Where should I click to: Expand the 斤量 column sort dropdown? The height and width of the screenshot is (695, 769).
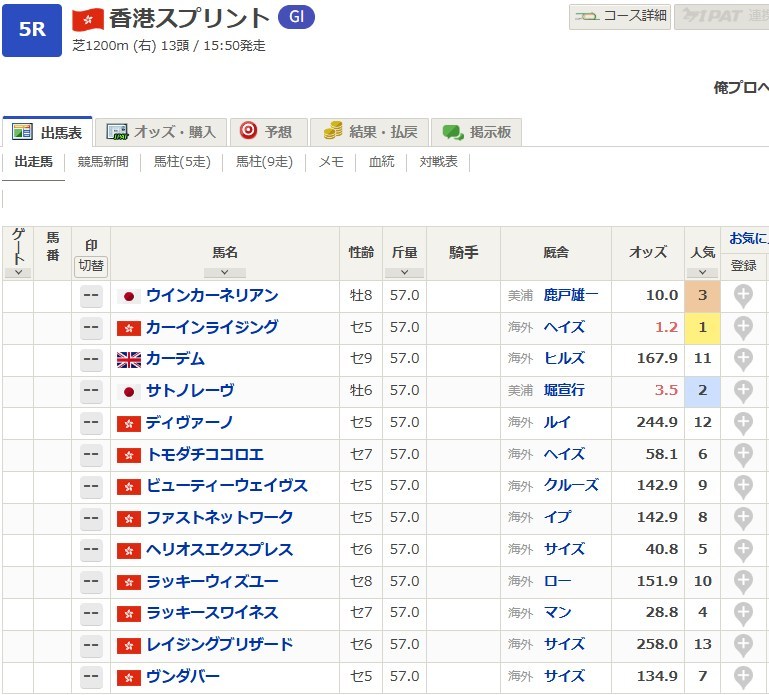(x=404, y=272)
